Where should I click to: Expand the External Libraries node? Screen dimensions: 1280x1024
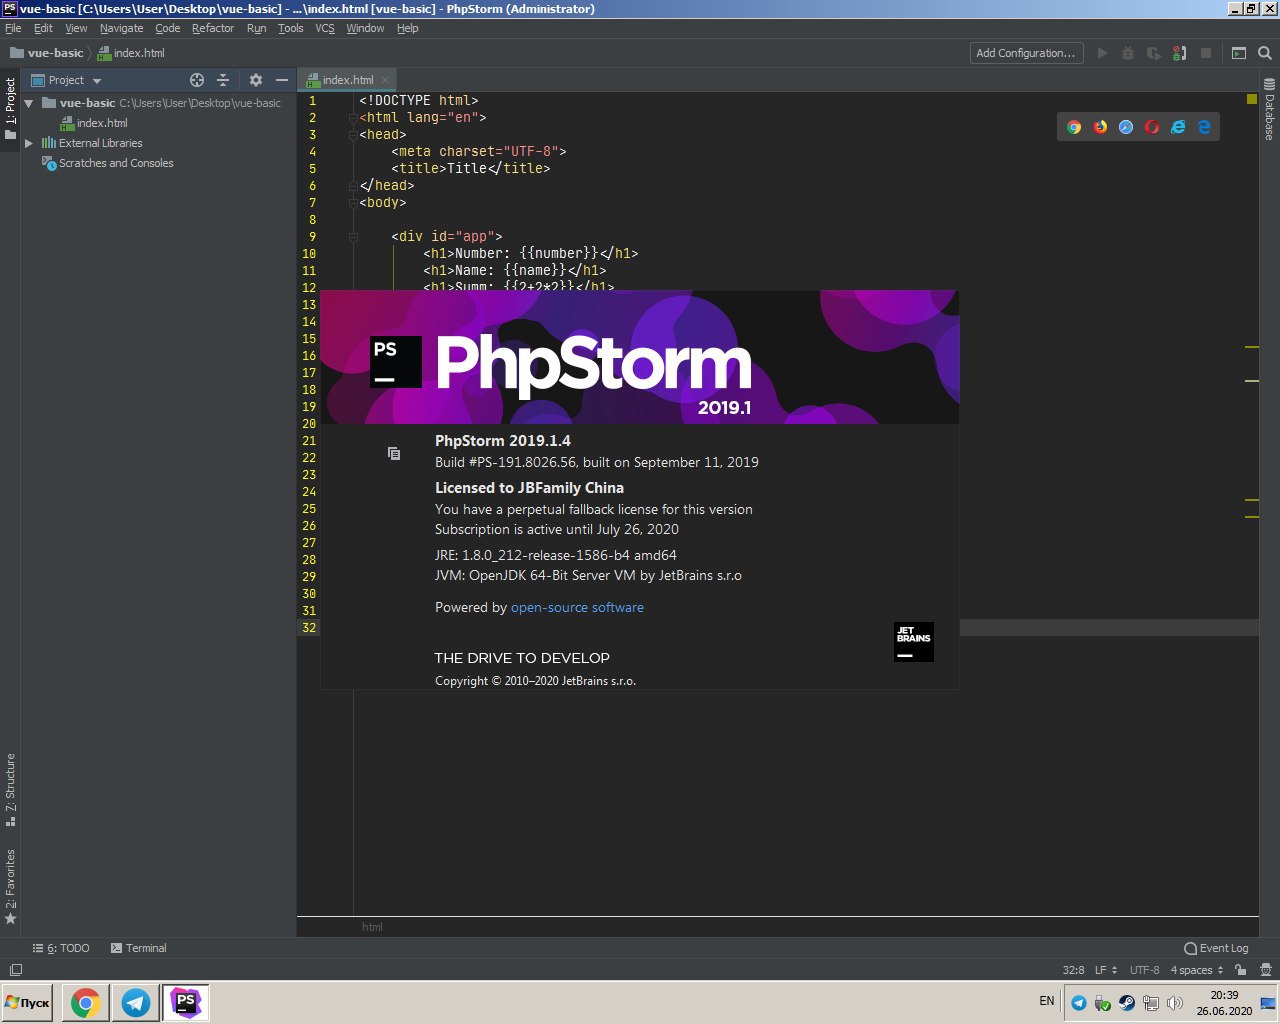29,143
